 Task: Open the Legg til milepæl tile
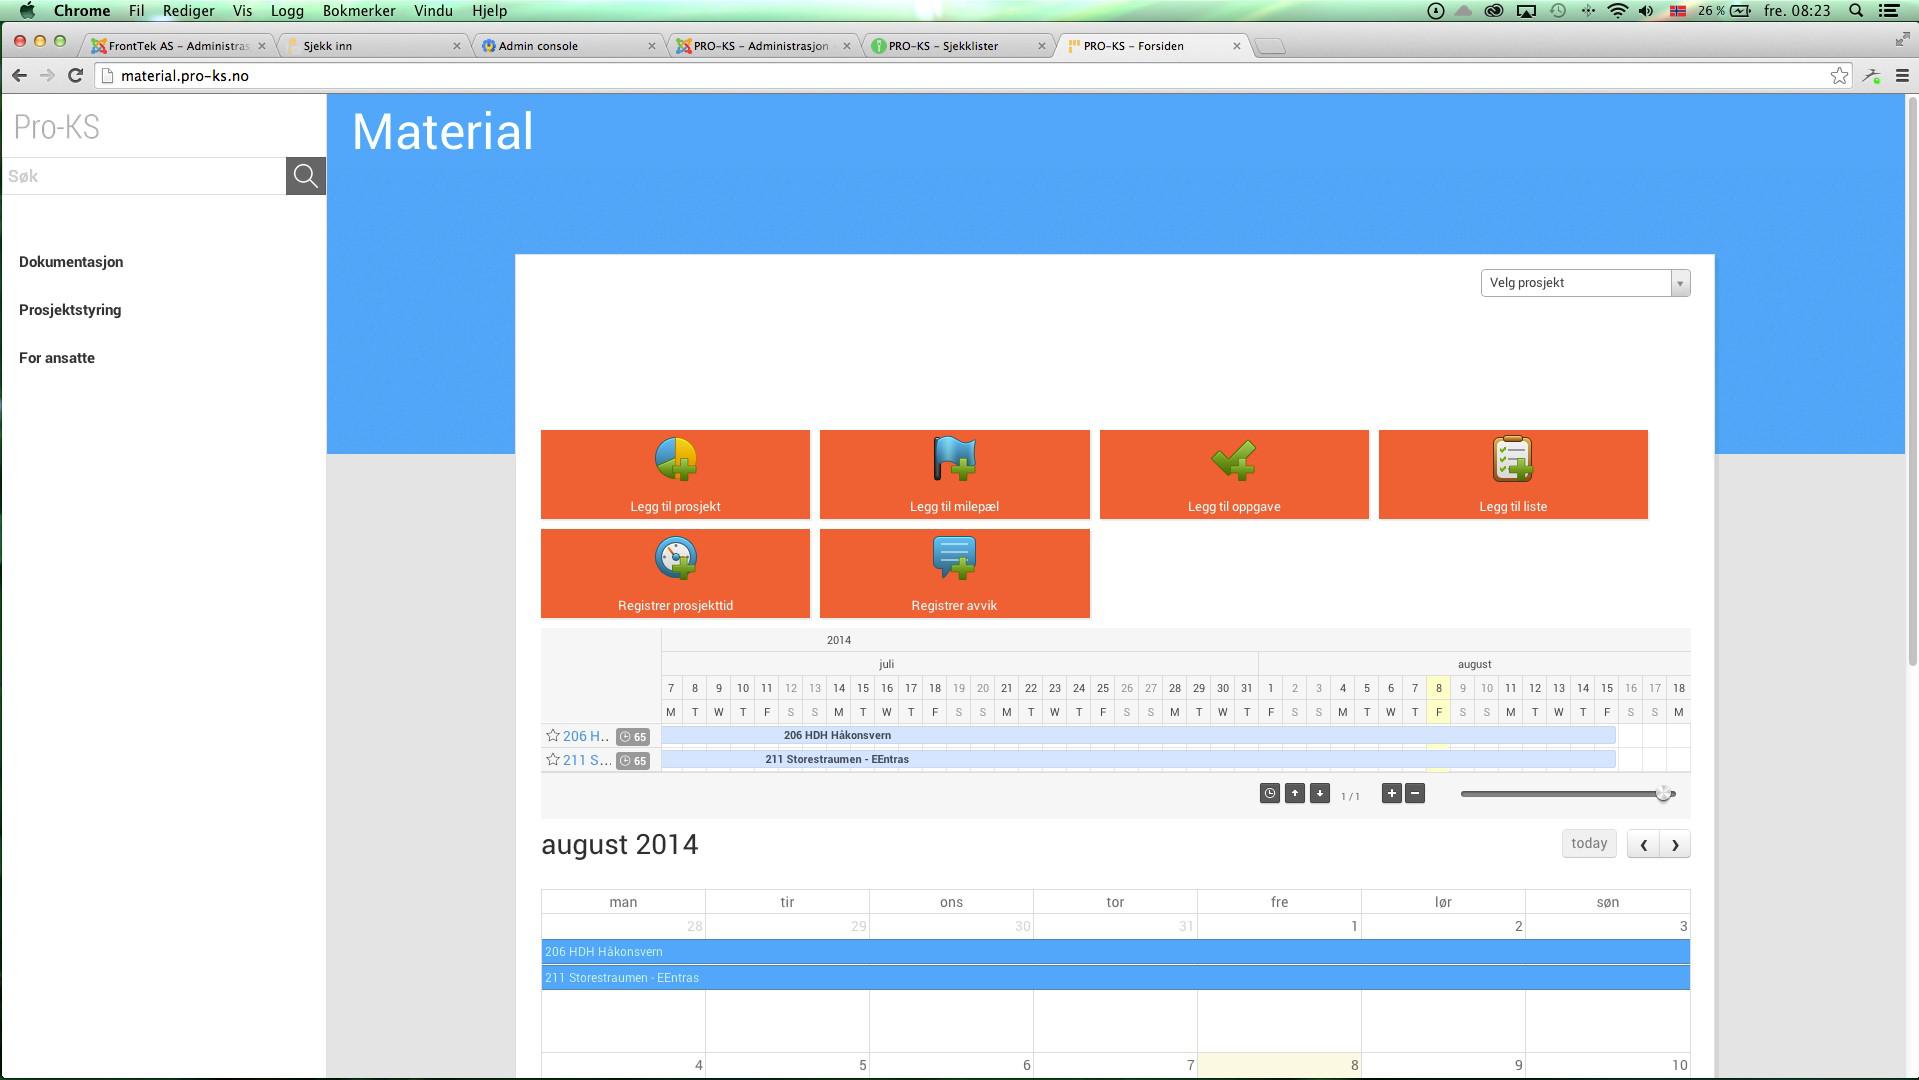pos(954,474)
